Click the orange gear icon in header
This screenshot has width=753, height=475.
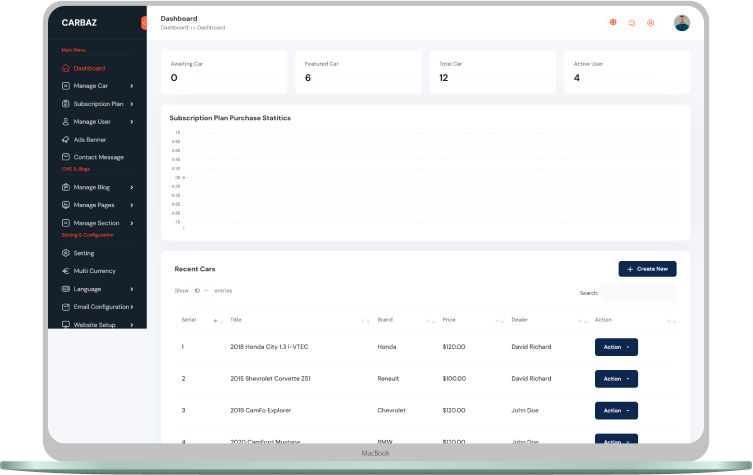pyautogui.click(x=650, y=22)
